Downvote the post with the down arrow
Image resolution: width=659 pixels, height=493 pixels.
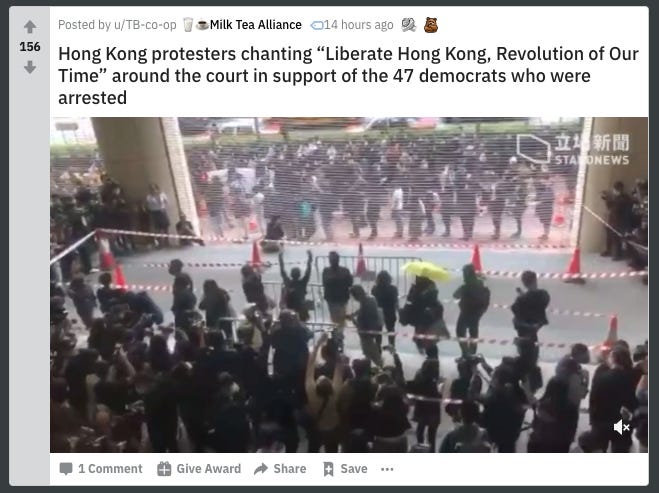[x=30, y=67]
